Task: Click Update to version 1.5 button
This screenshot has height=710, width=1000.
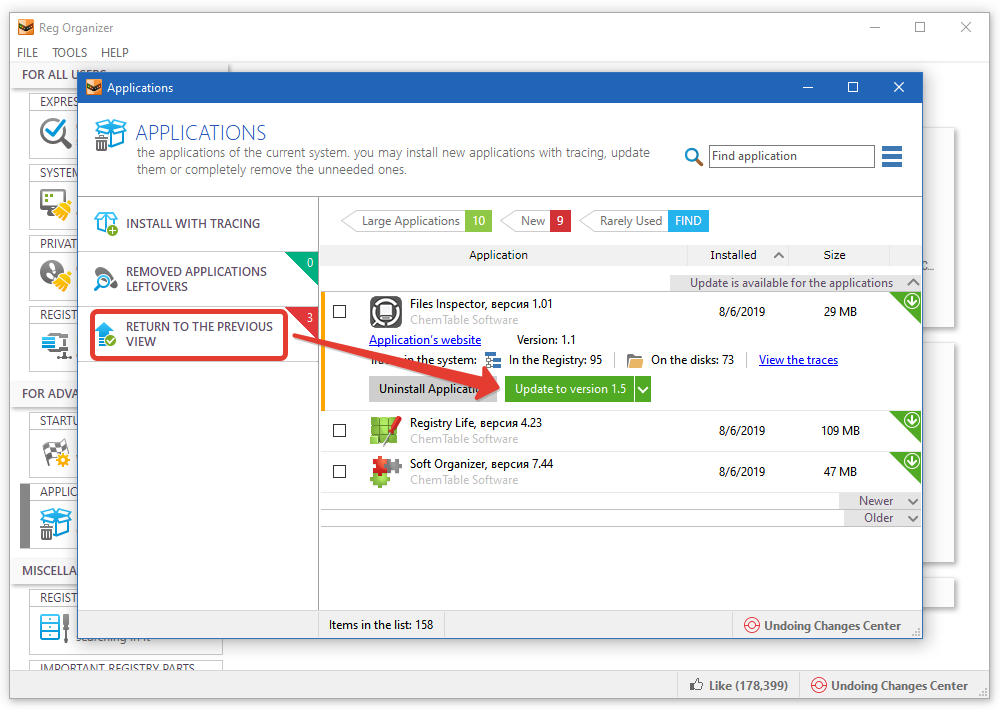Action: [x=570, y=389]
